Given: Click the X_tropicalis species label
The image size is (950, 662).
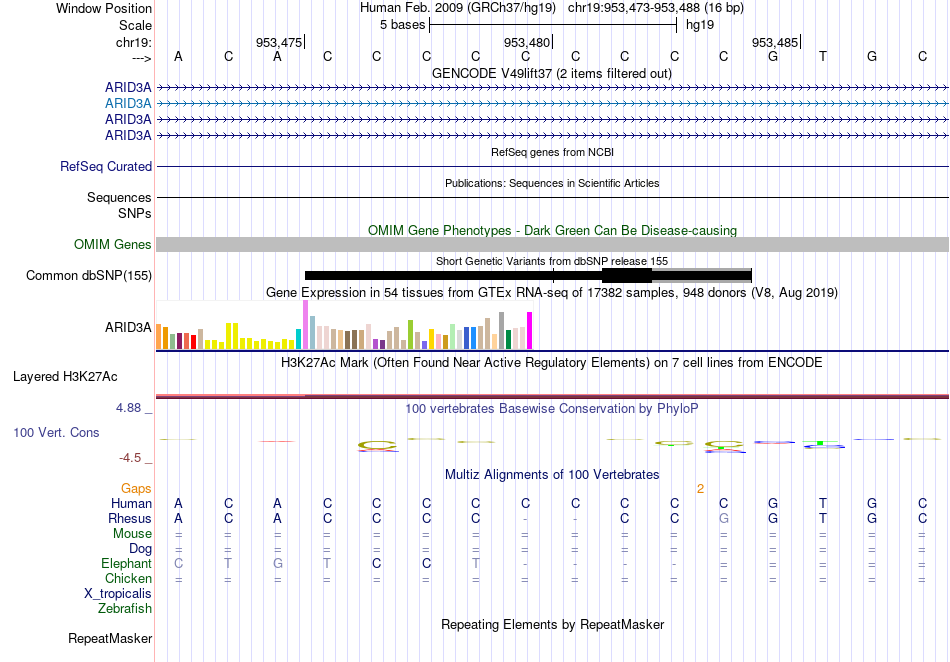Looking at the screenshot, I should point(118,594).
